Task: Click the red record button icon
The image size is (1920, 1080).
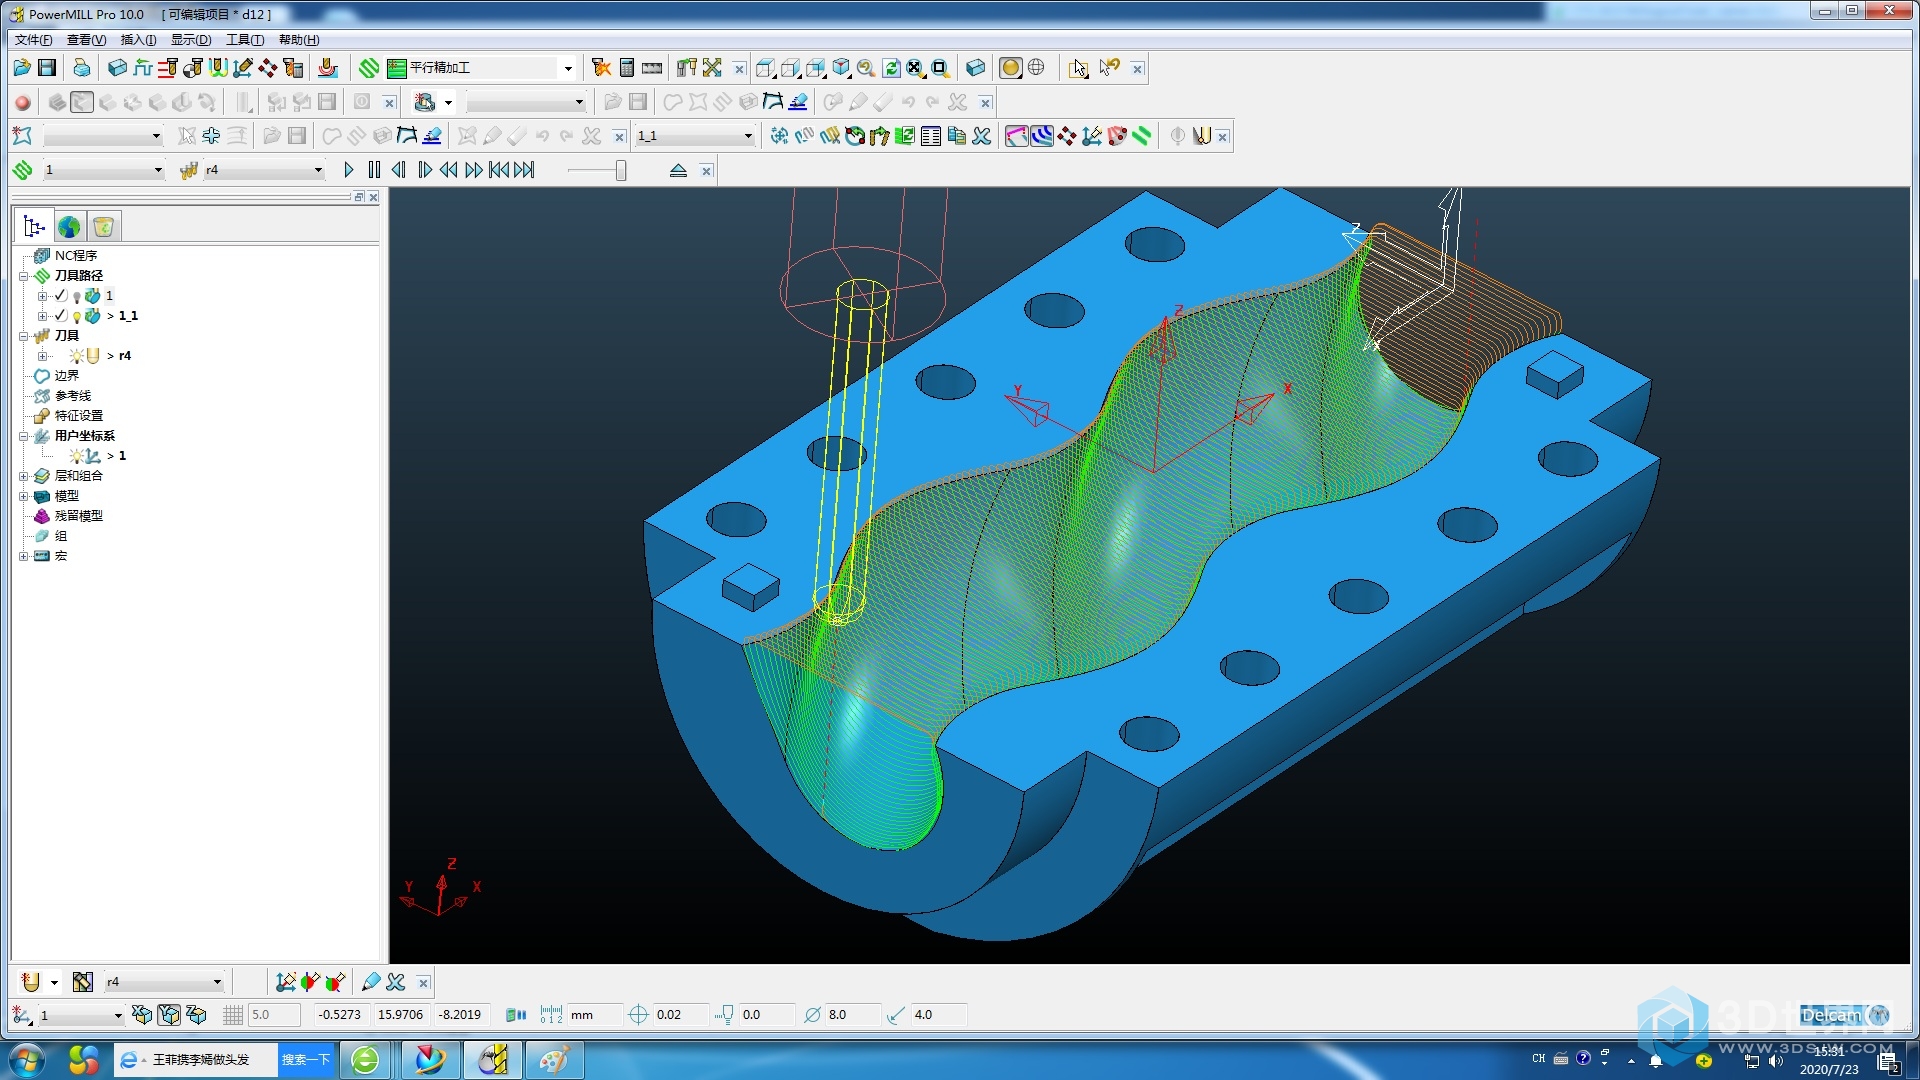Action: (22, 102)
